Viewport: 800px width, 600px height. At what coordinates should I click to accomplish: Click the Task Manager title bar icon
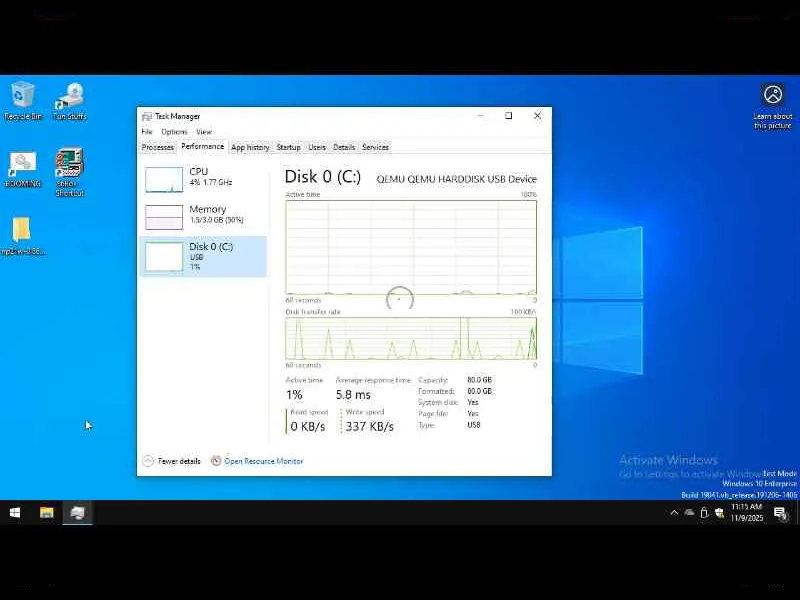tap(147, 116)
